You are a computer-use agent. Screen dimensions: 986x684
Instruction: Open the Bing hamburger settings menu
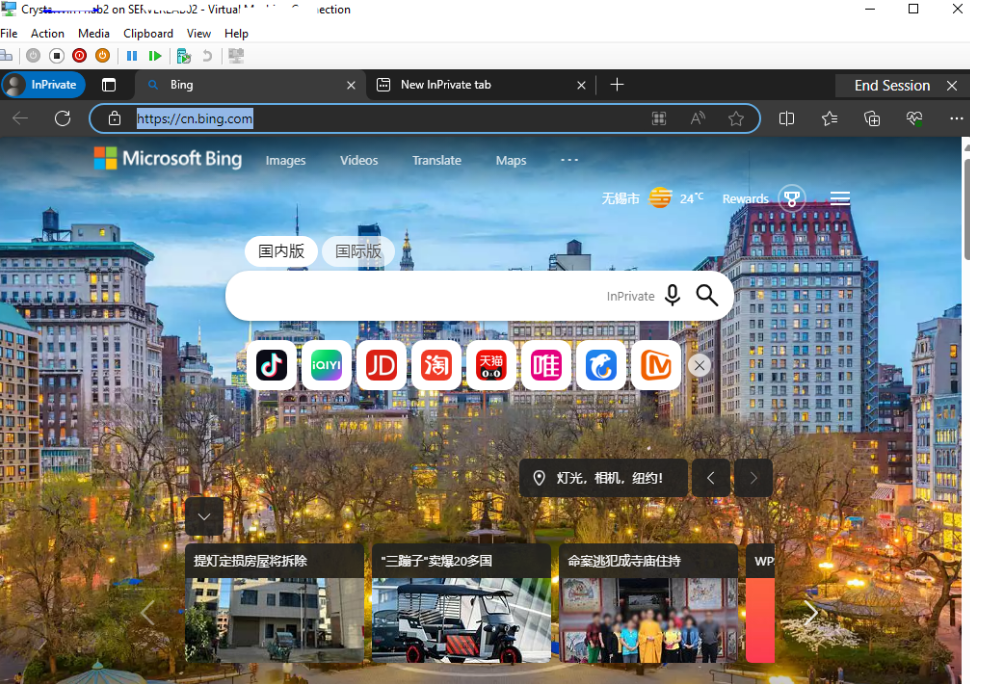pyautogui.click(x=840, y=199)
